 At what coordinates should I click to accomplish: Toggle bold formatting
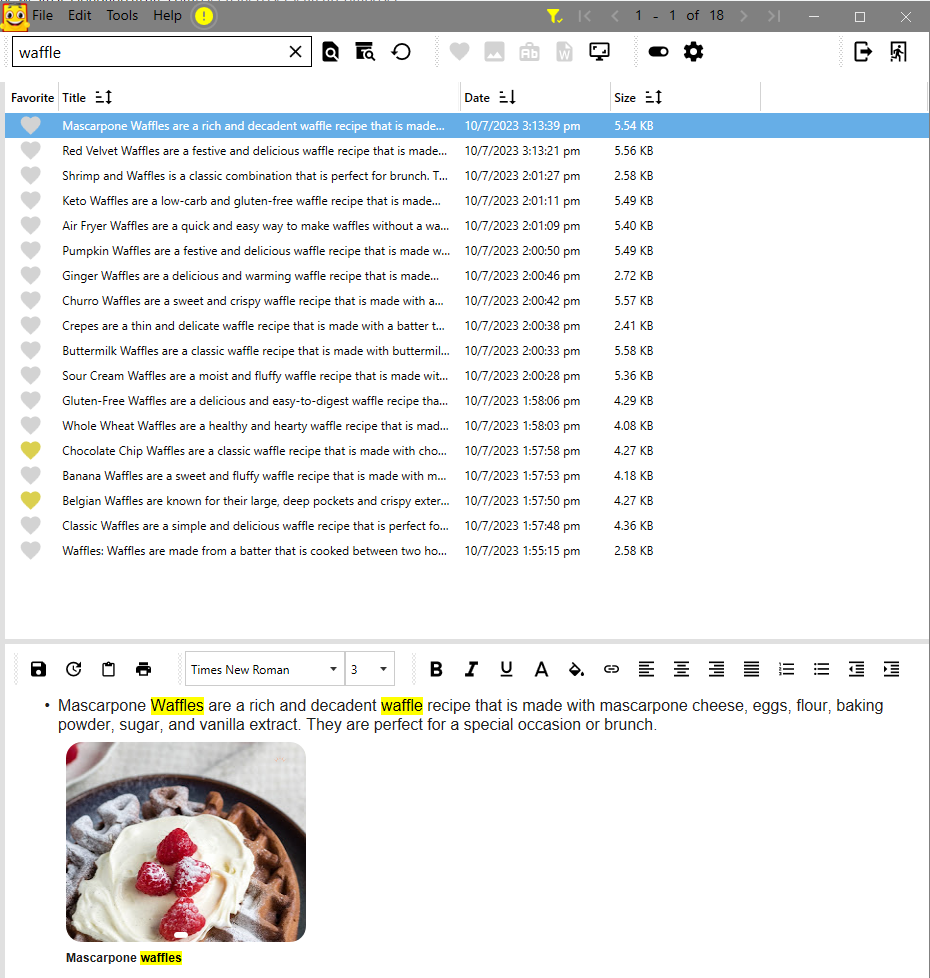[436, 669]
